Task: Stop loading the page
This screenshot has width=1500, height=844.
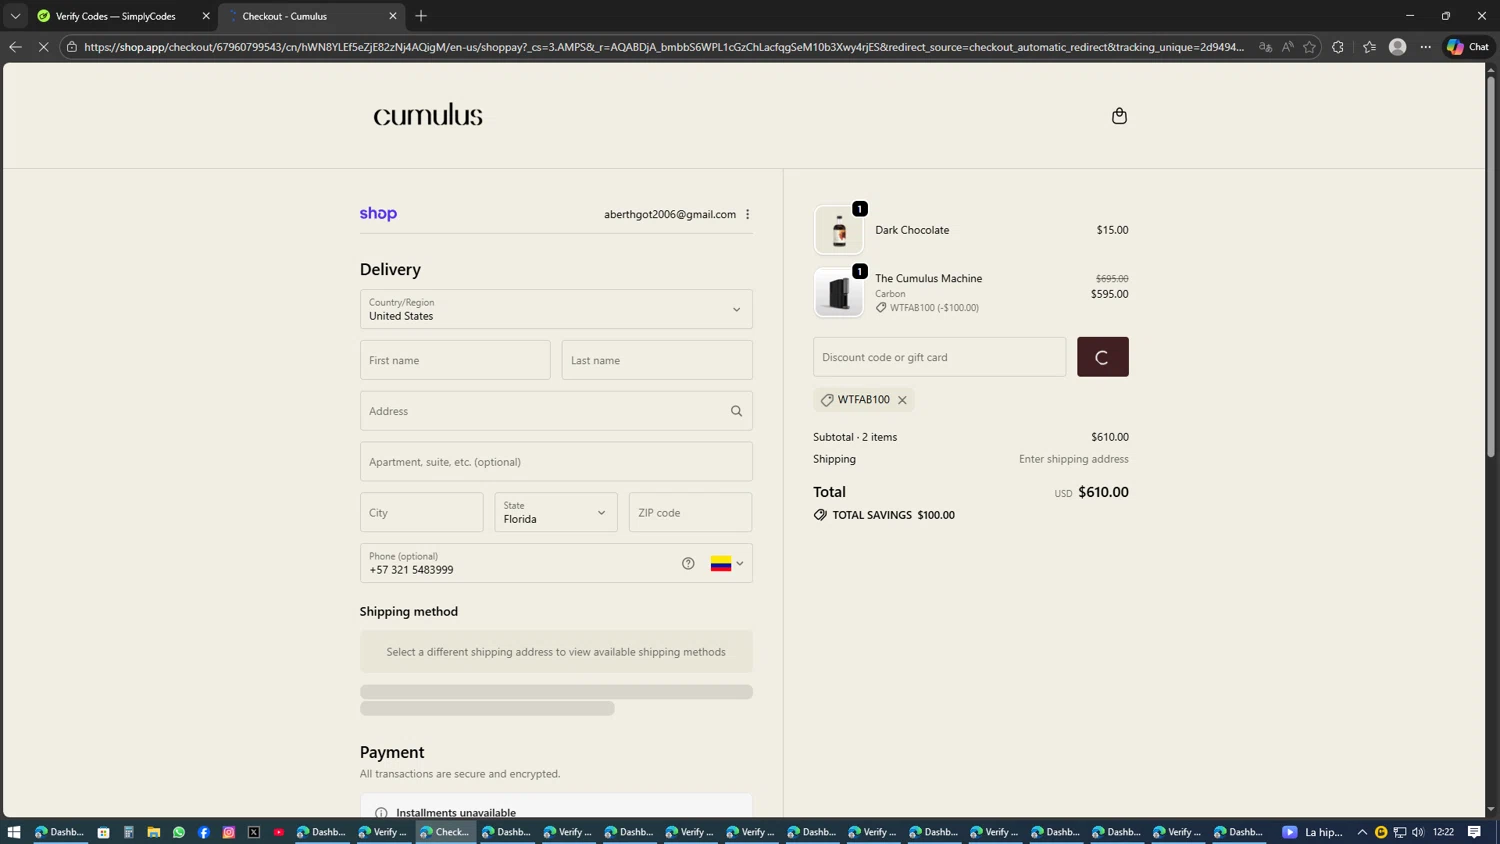Action: pos(43,47)
